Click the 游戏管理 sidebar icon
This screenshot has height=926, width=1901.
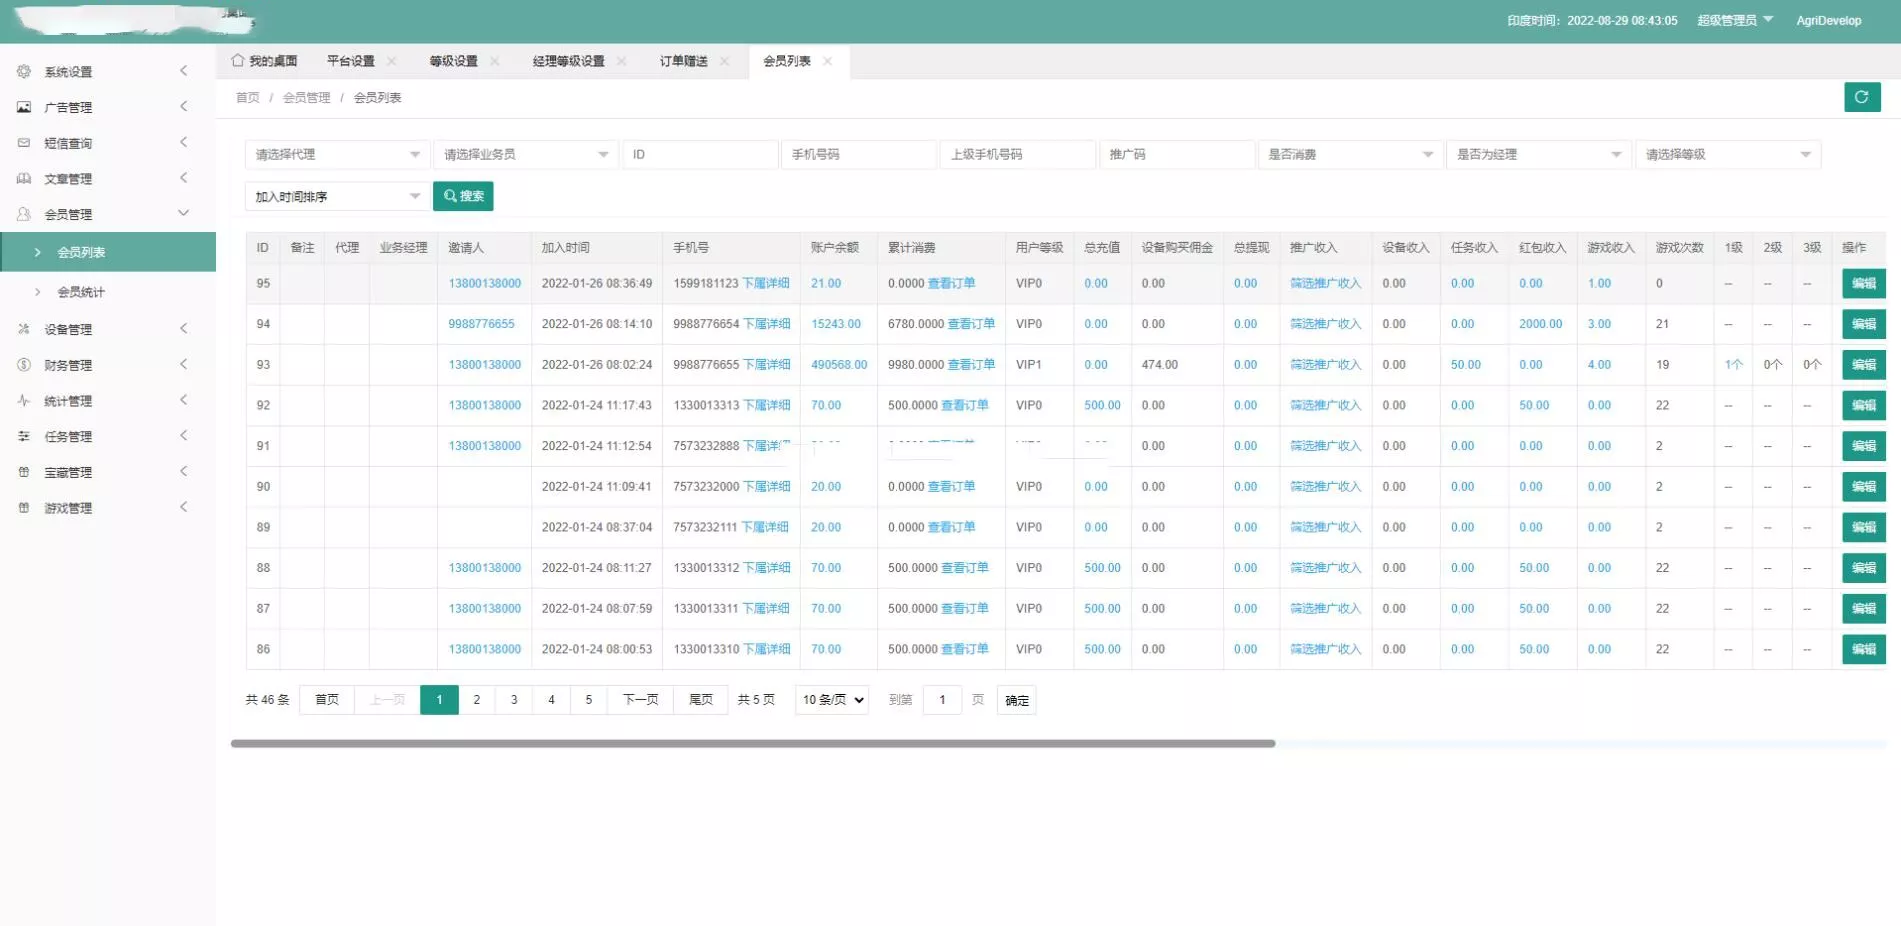[x=24, y=507]
